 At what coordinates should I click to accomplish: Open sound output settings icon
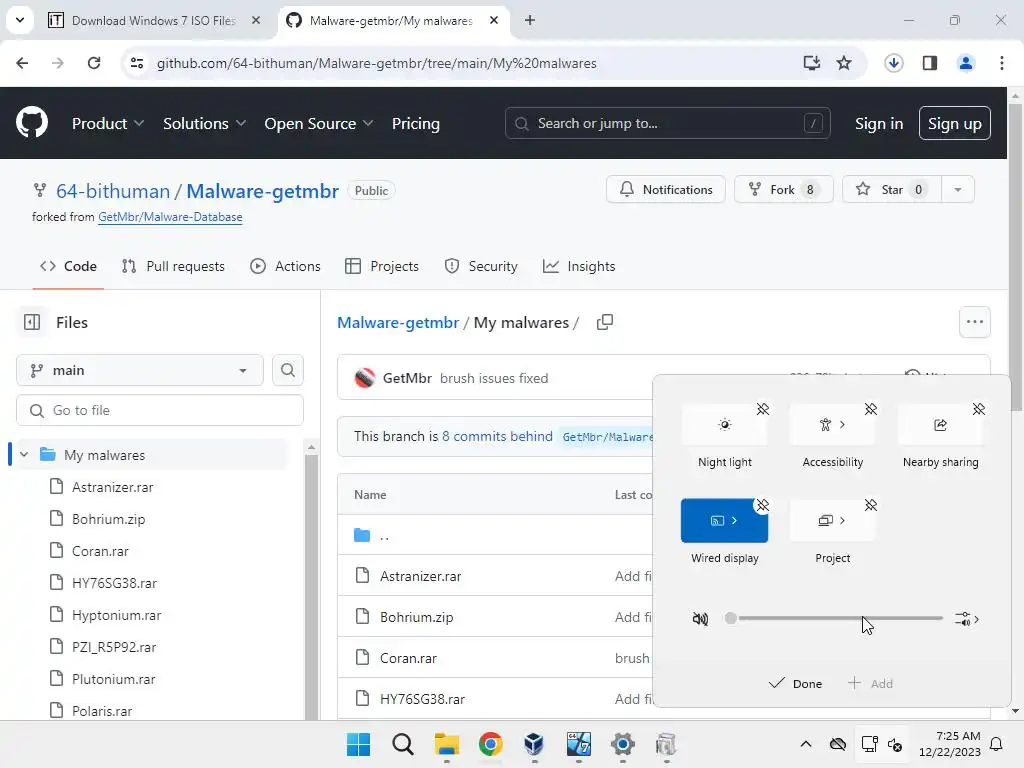click(x=967, y=619)
